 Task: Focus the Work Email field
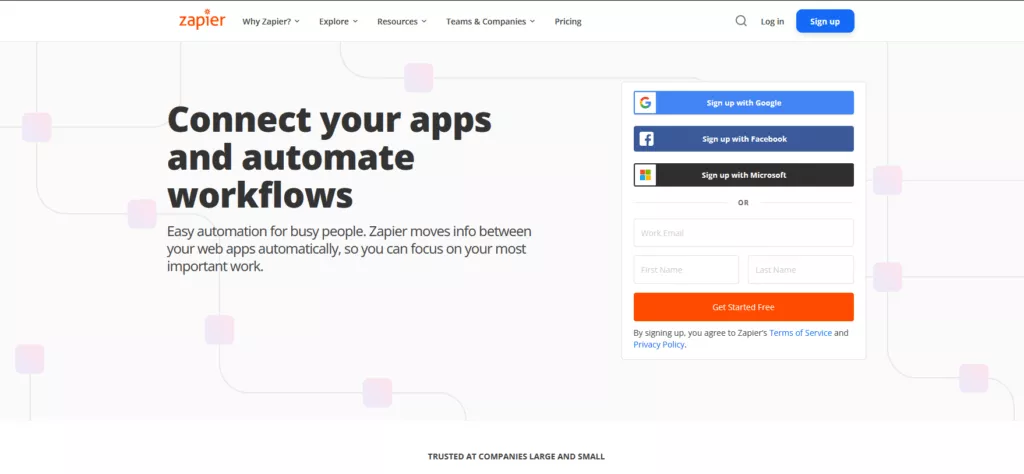[743, 232]
